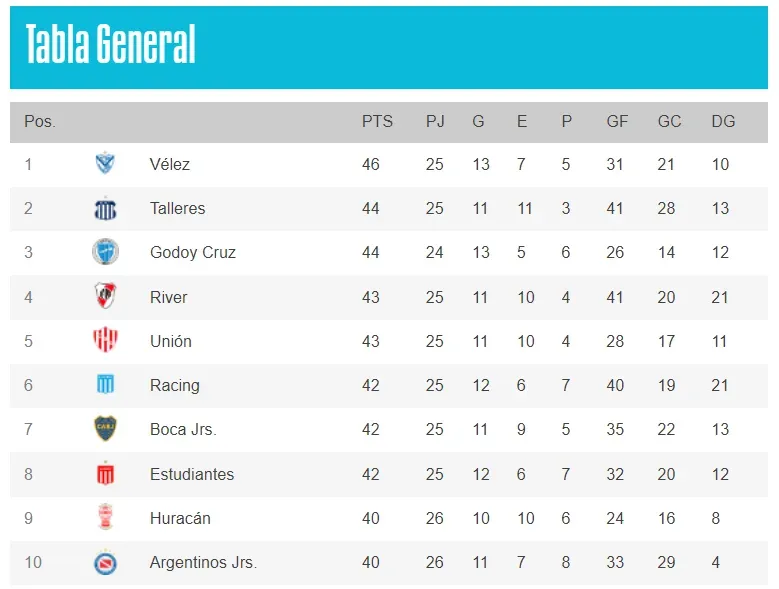Click the Boca Jrs. crest icon
Image resolution: width=779 pixels, height=589 pixels.
105,429
